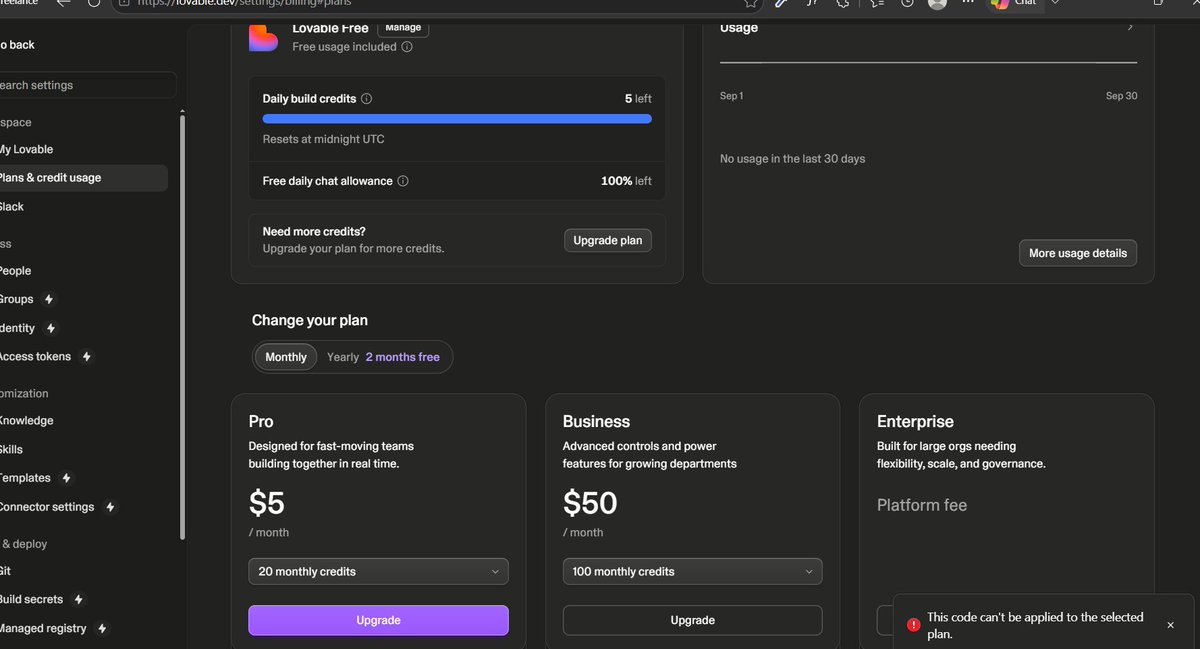Viewport: 1200px width, 649px height.
Task: Click the sidebar vertical scrollbar
Action: [x=182, y=326]
